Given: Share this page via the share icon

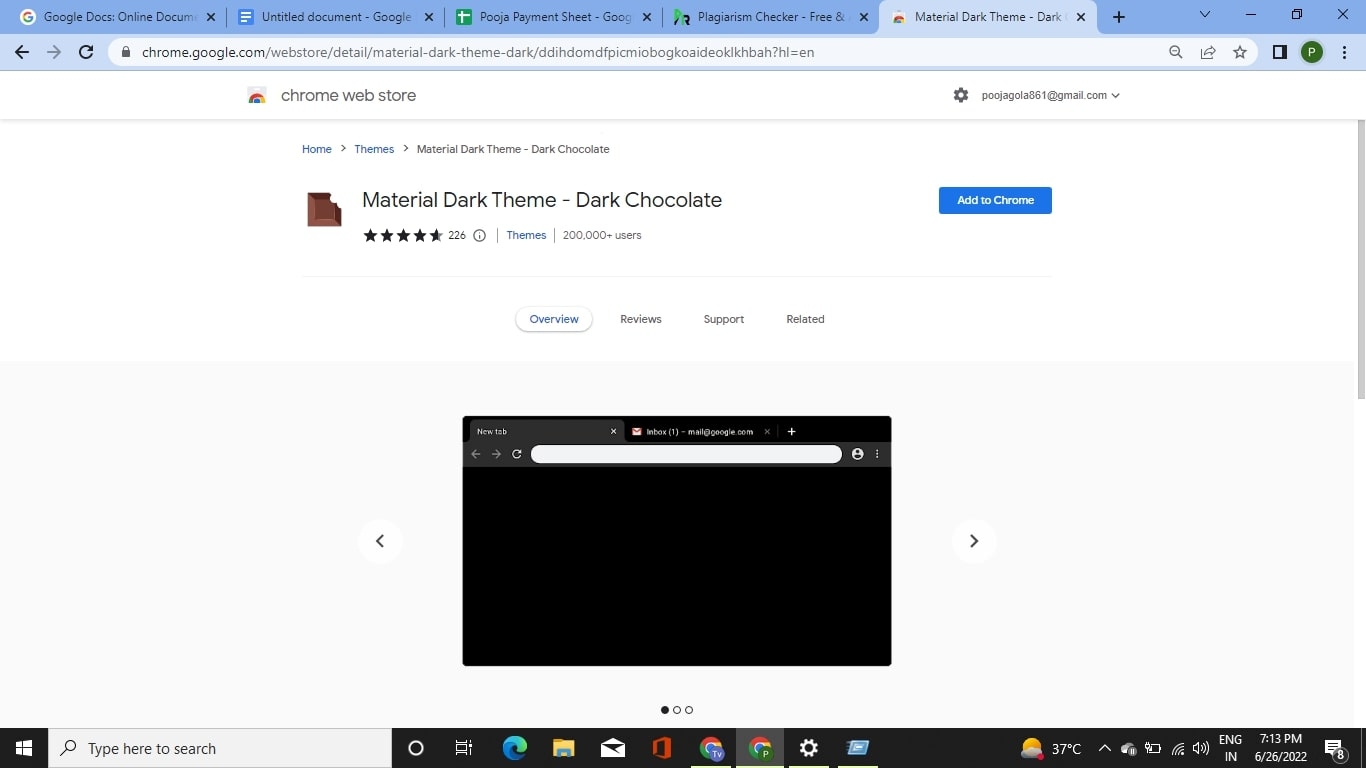Looking at the screenshot, I should click(1208, 52).
